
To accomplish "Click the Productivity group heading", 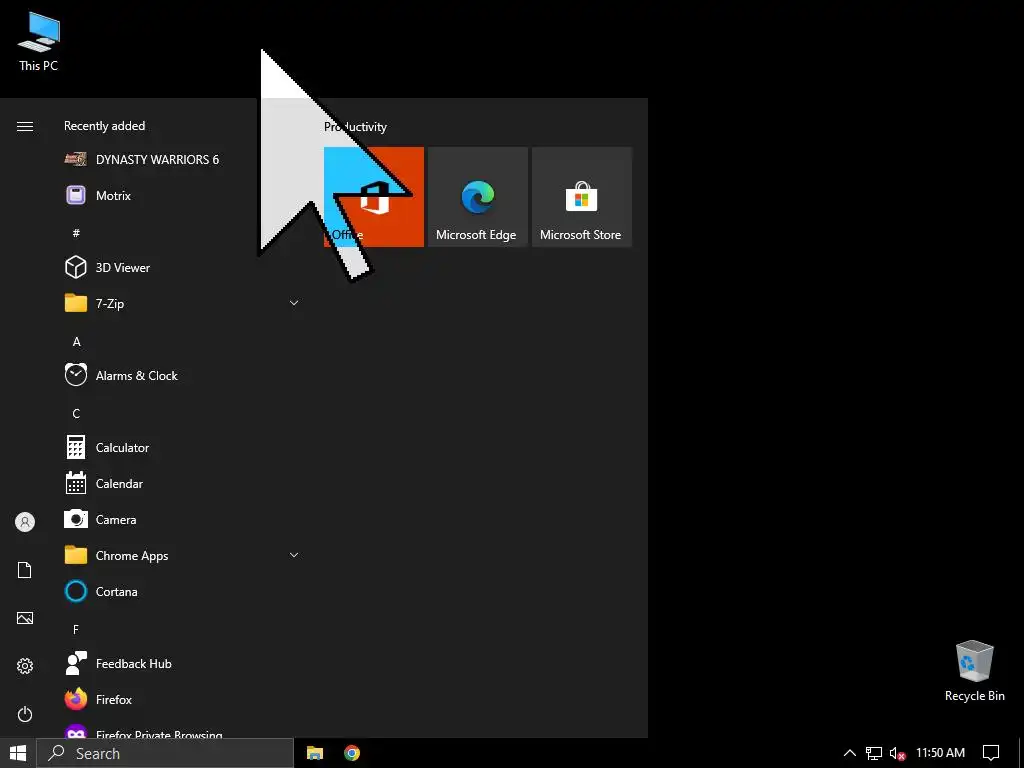I will pos(355,127).
